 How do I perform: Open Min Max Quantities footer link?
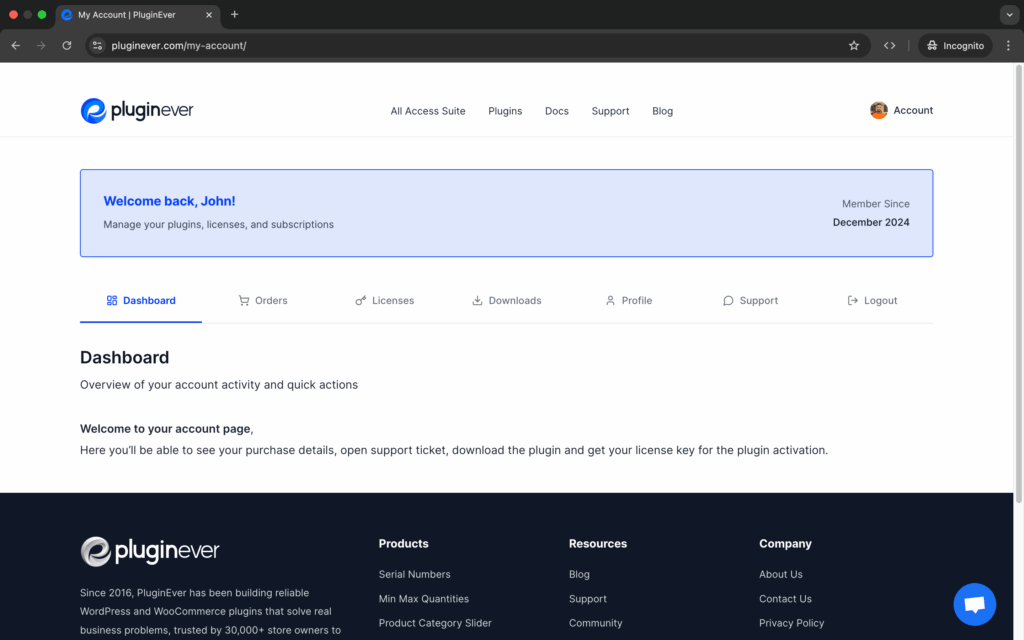click(x=423, y=598)
